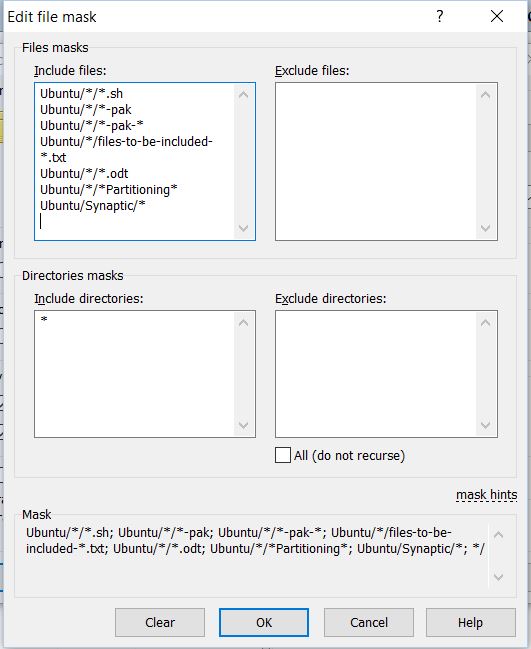Enable All (do not recurse) checkbox

283,455
